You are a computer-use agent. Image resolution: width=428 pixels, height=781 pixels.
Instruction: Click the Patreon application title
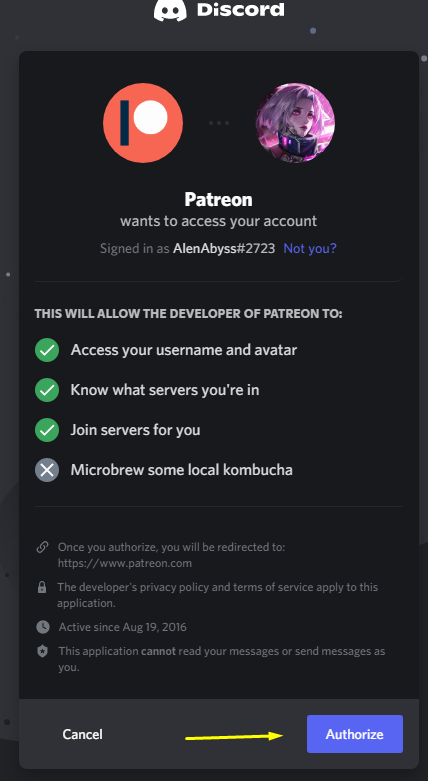[x=218, y=200]
